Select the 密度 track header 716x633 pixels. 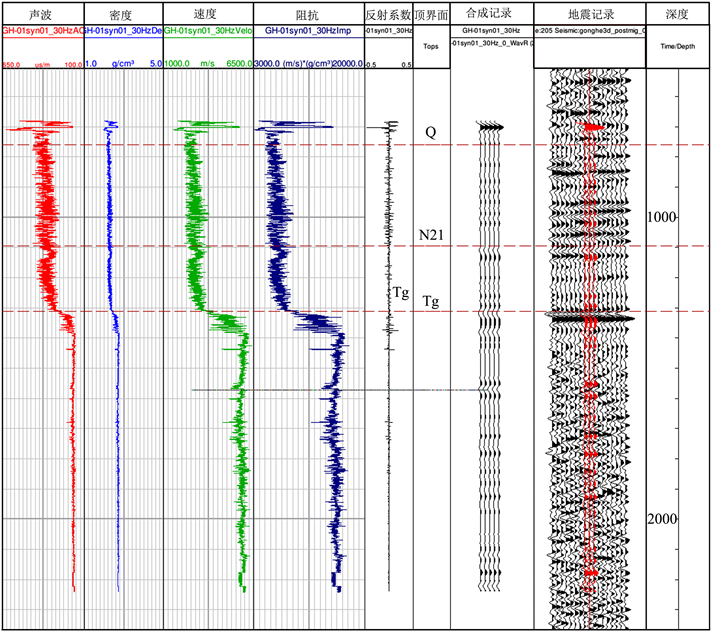tap(121, 15)
